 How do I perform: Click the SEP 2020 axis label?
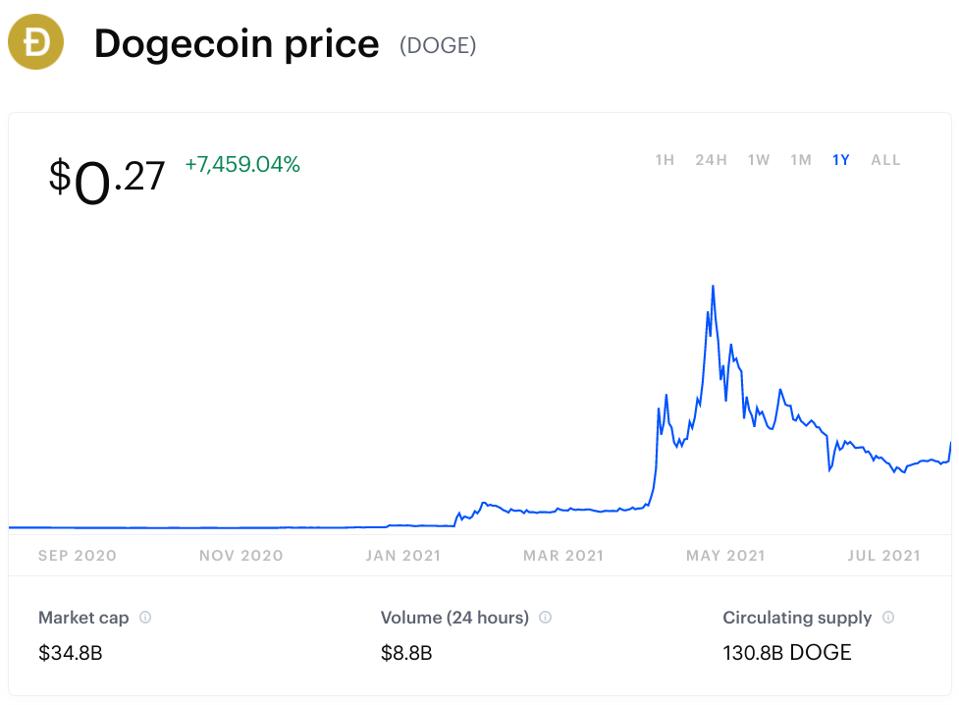tap(77, 555)
